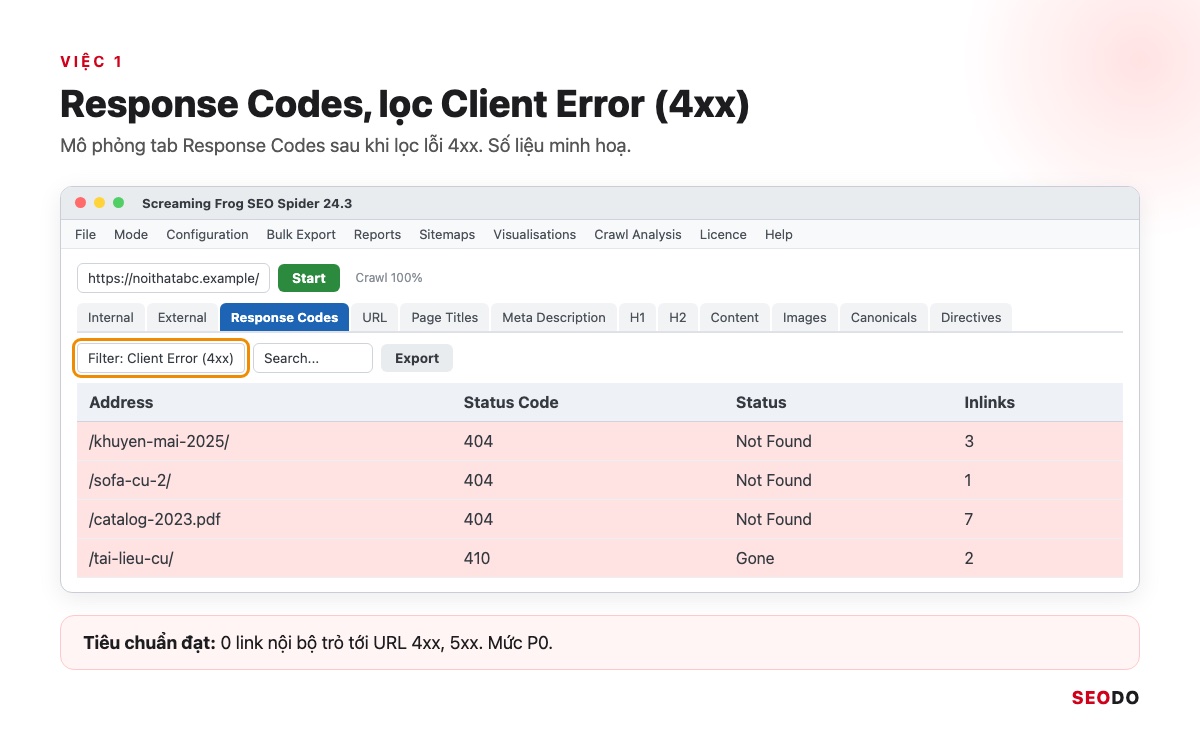Open the Help menu
Screen dimensions: 1200x730
pos(779,234)
